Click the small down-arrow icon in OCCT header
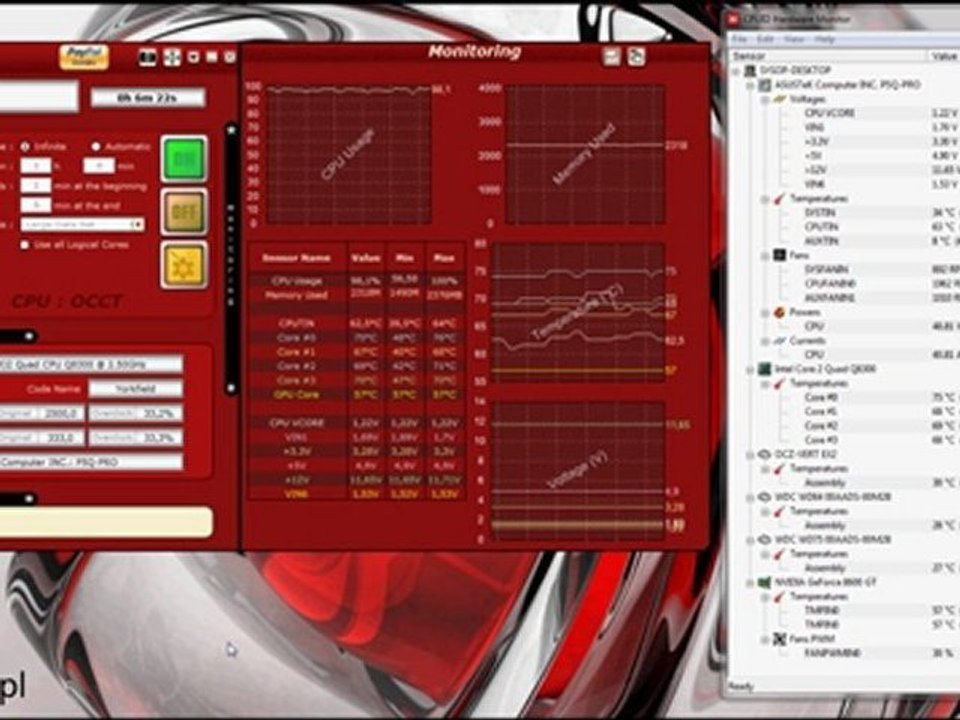The height and width of the screenshot is (720, 960). 193,57
